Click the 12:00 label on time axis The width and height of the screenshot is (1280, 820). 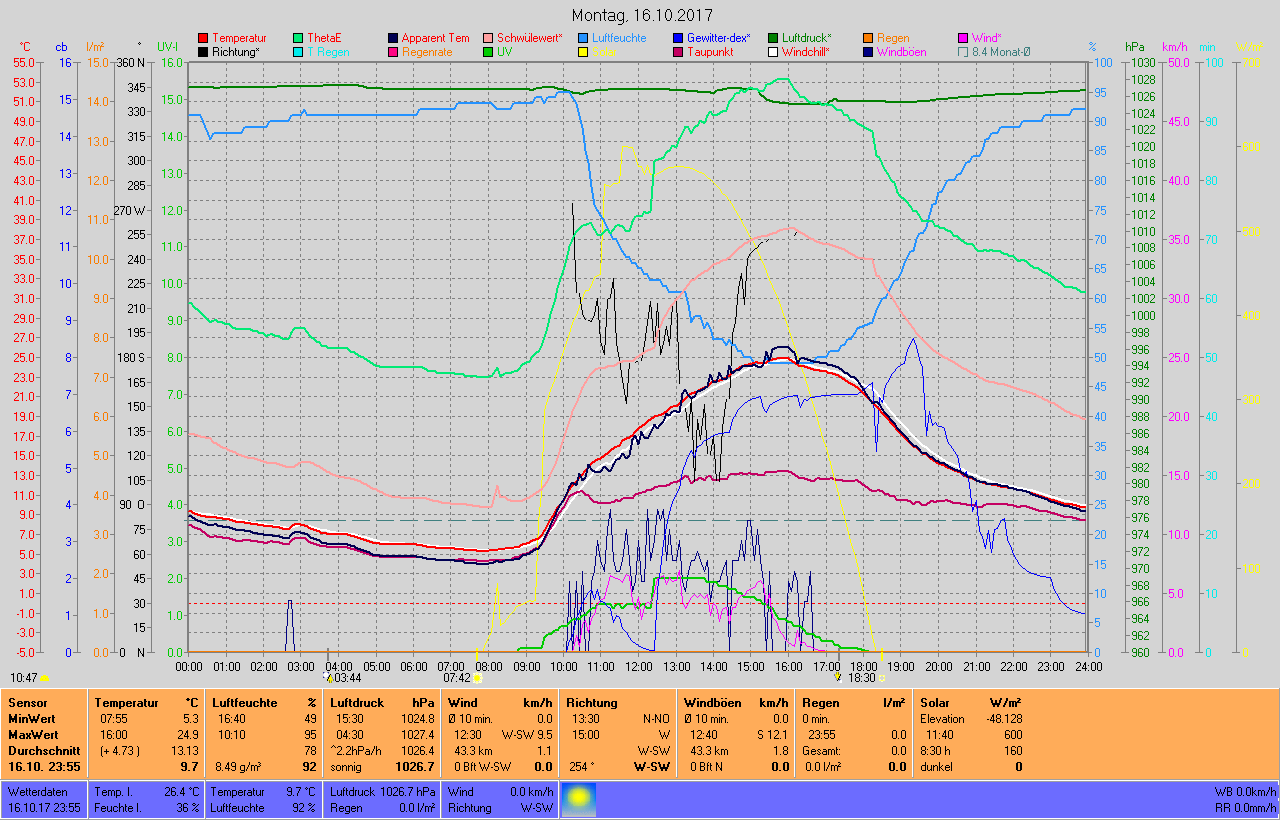coord(638,666)
